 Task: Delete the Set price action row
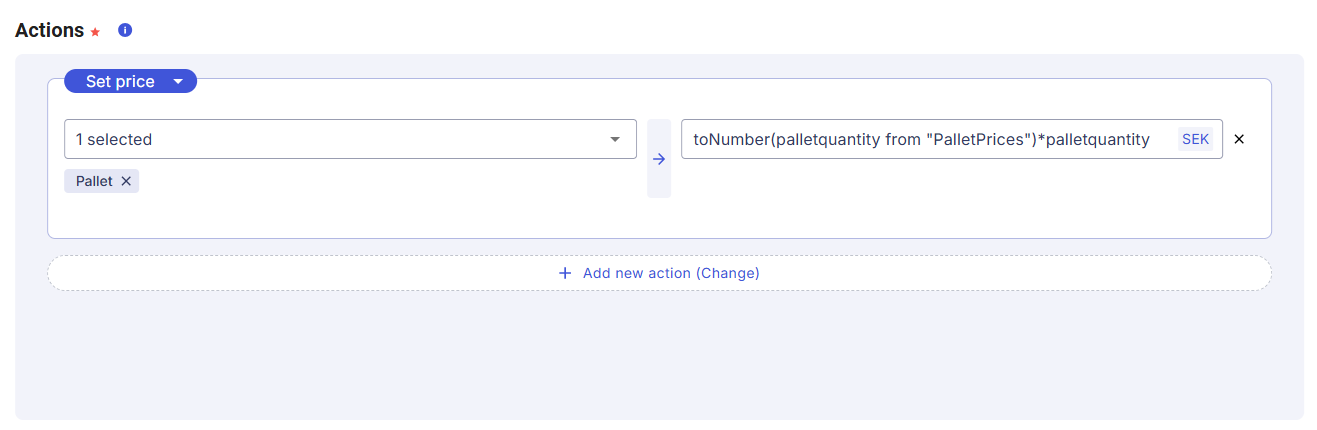click(x=1239, y=139)
